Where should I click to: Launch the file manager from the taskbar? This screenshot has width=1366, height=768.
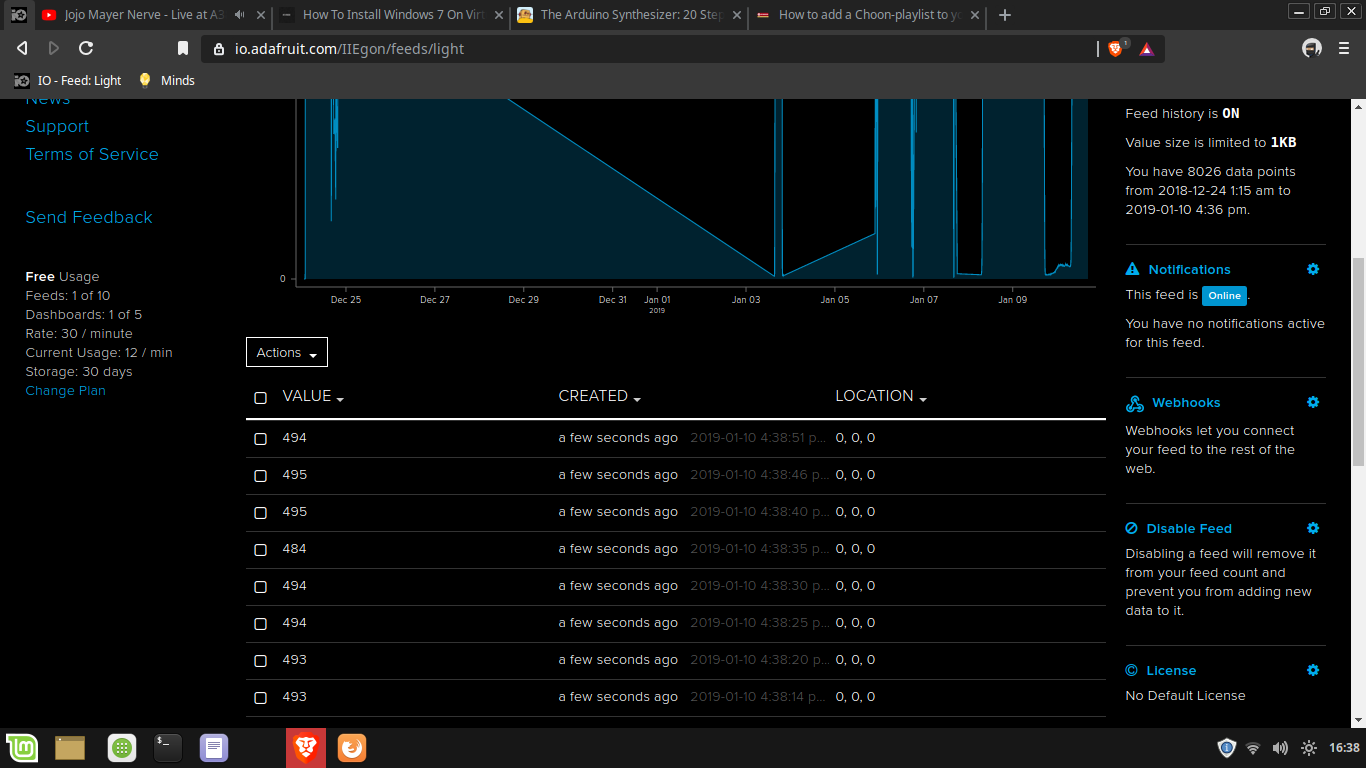coord(70,747)
